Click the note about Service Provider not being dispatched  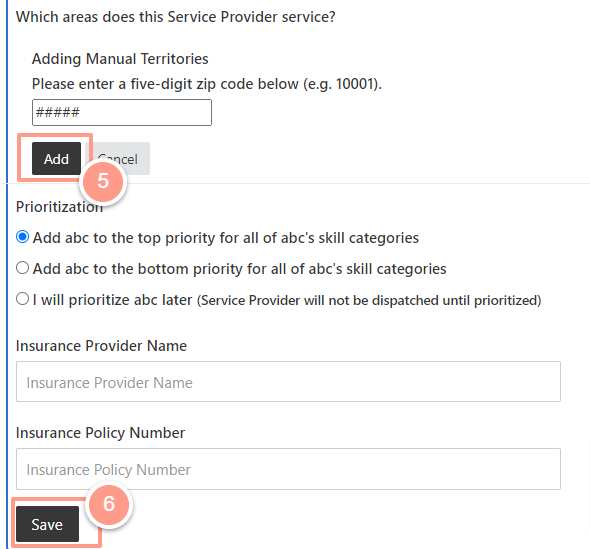(369, 301)
